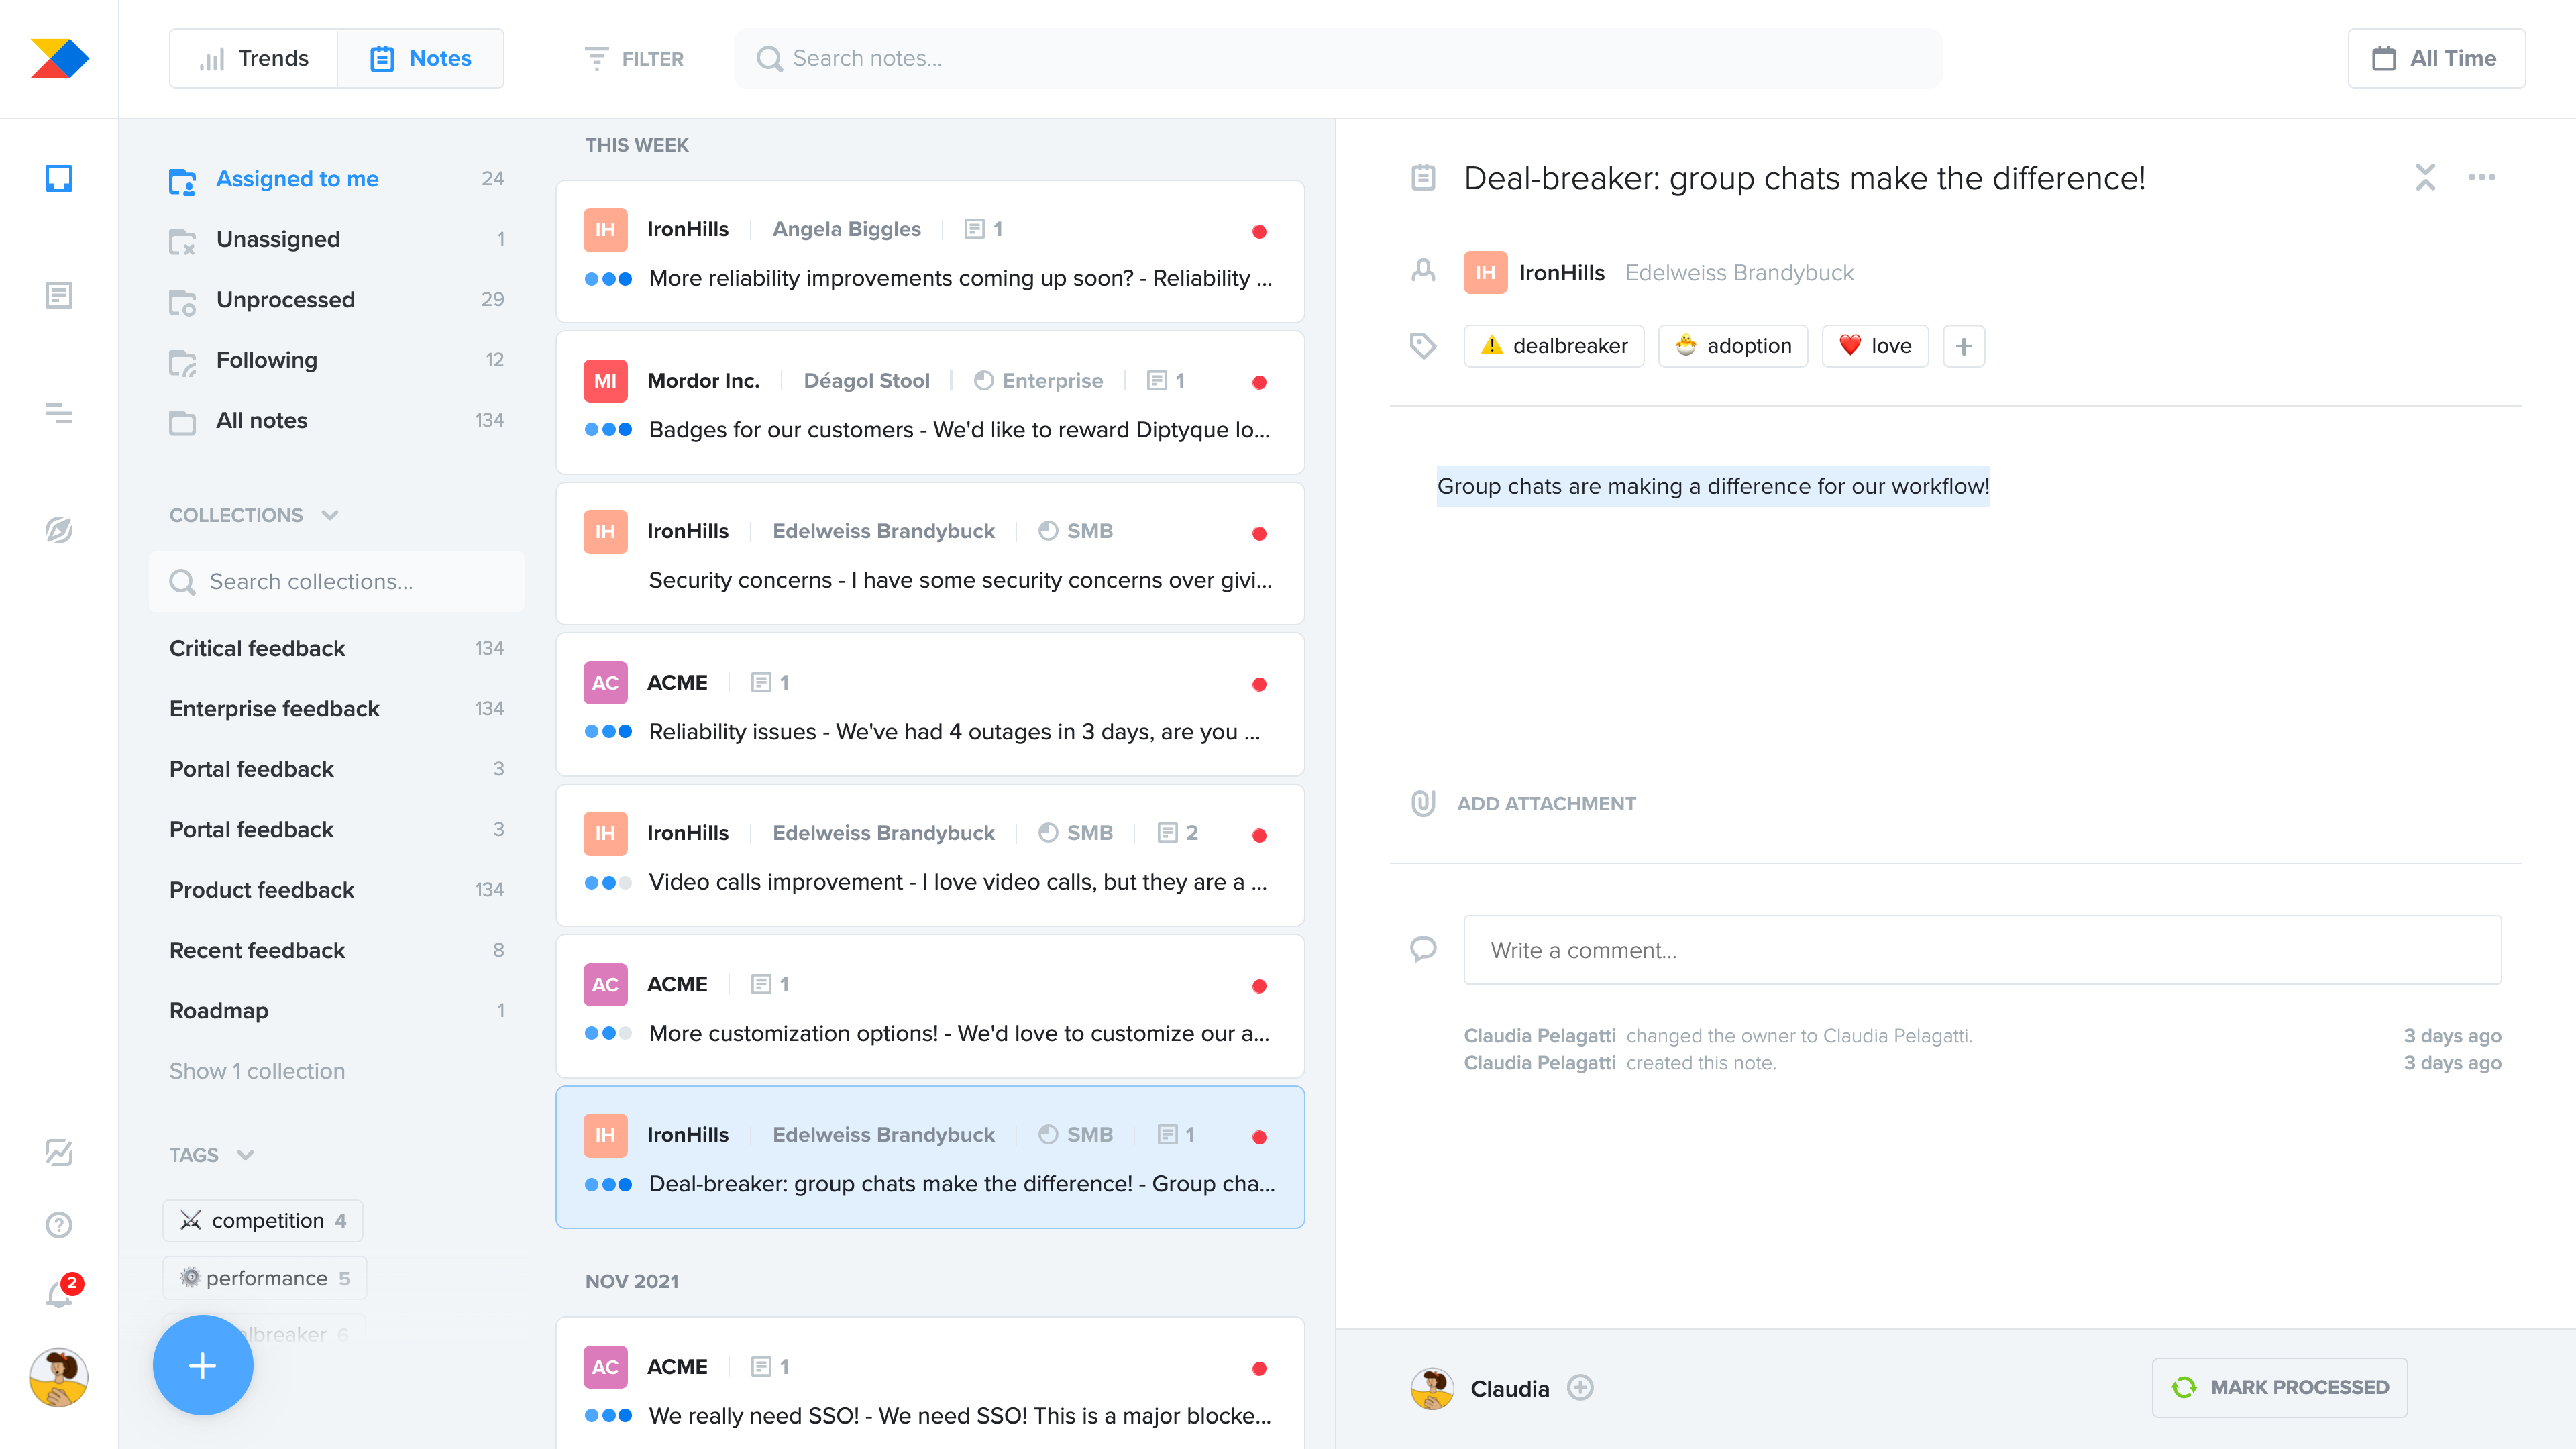
Task: Focus the Search collections field
Action: pos(337,581)
